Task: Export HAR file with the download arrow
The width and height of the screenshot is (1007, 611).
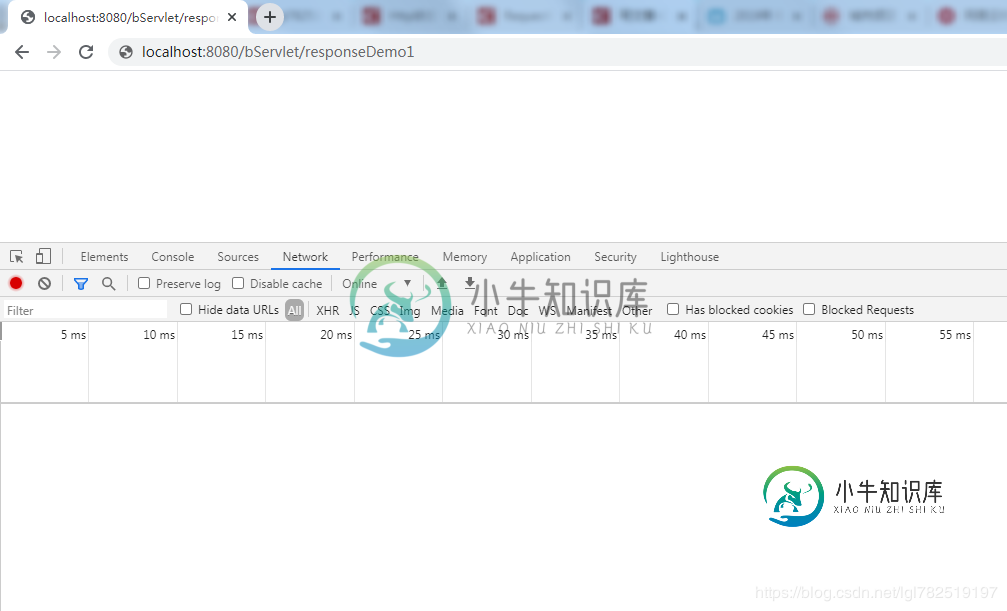Action: coord(470,283)
